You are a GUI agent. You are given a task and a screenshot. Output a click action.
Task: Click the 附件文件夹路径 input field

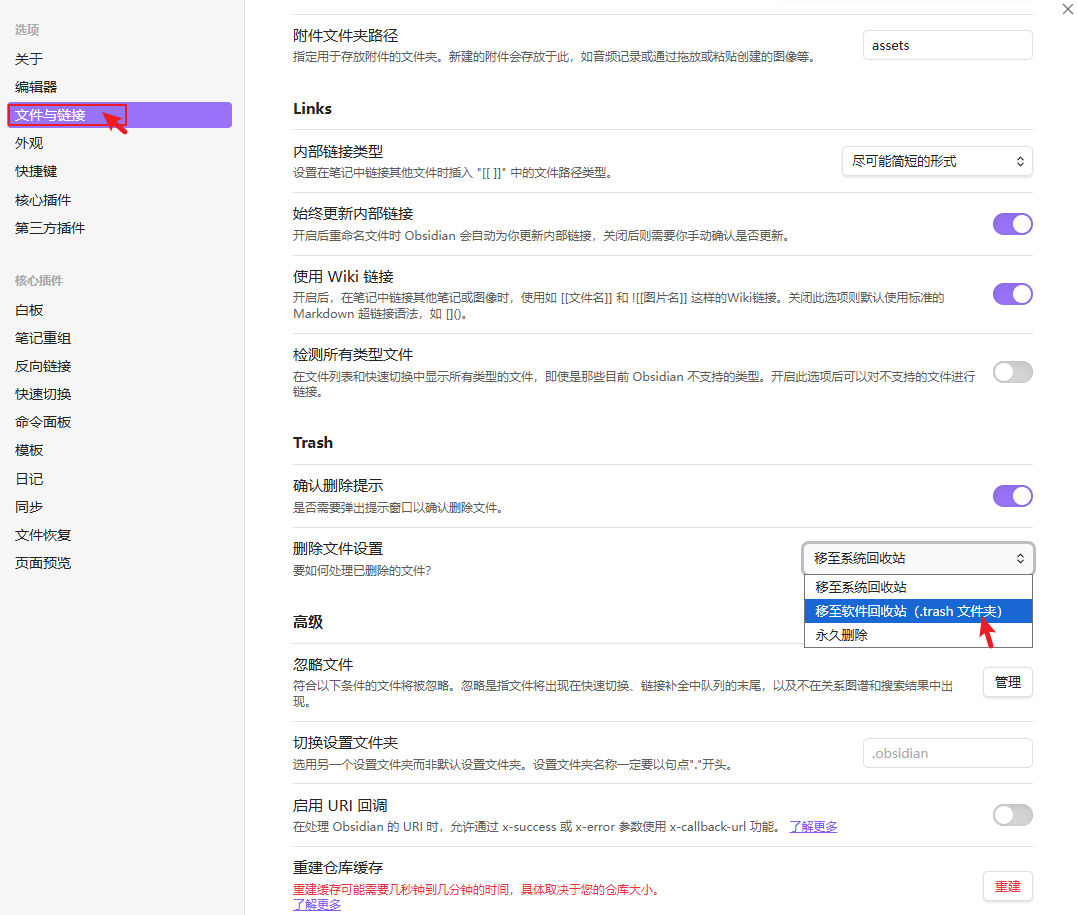(x=947, y=45)
